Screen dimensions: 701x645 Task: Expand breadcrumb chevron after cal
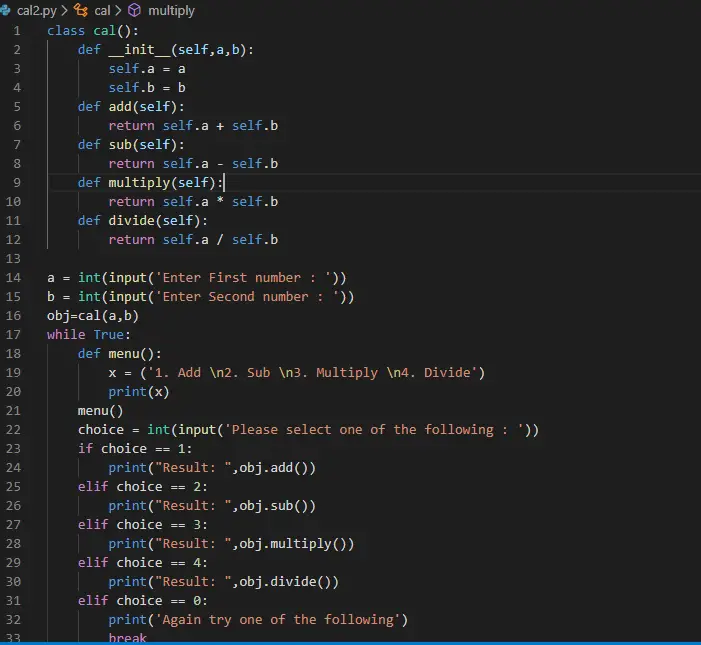pyautogui.click(x=118, y=10)
